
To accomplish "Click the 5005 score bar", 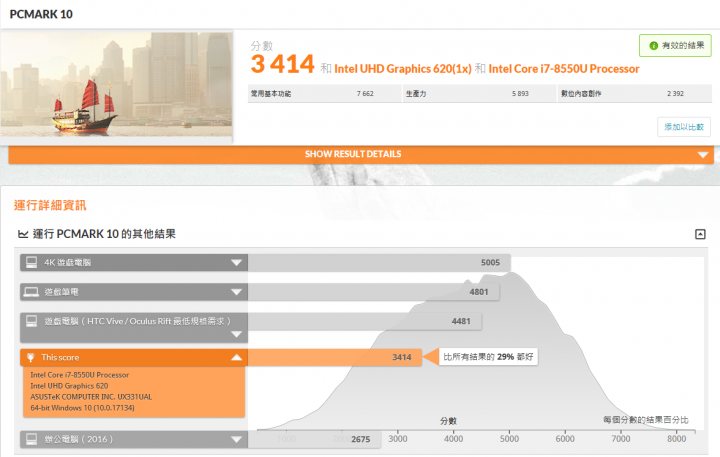I will tap(379, 263).
